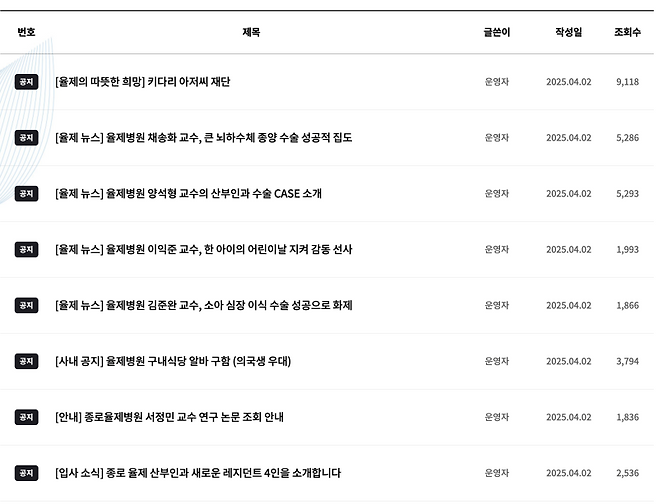Viewport: 658px width, 504px height.
Task: View 서정민 교수 연구 논문 조회 안내
Action: click(170, 417)
